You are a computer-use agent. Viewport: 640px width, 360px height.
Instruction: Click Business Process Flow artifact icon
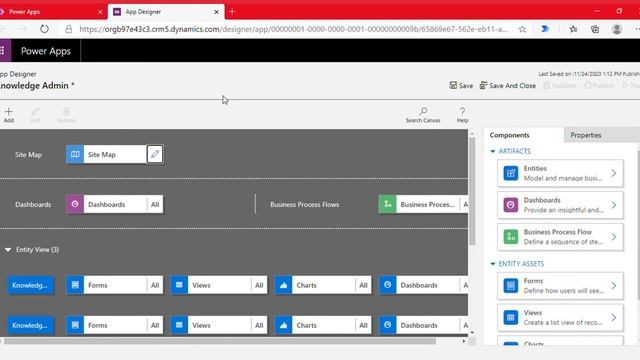[511, 237]
